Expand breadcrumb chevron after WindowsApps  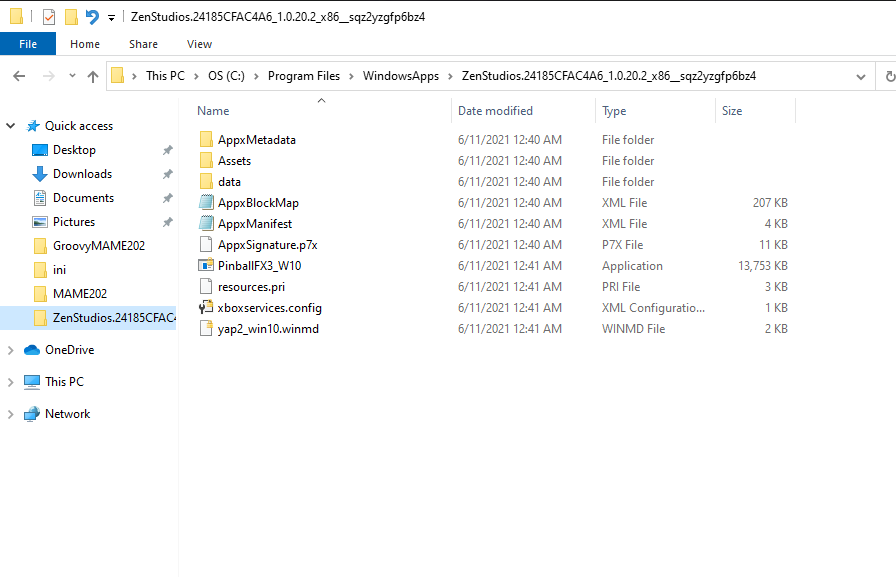450,76
